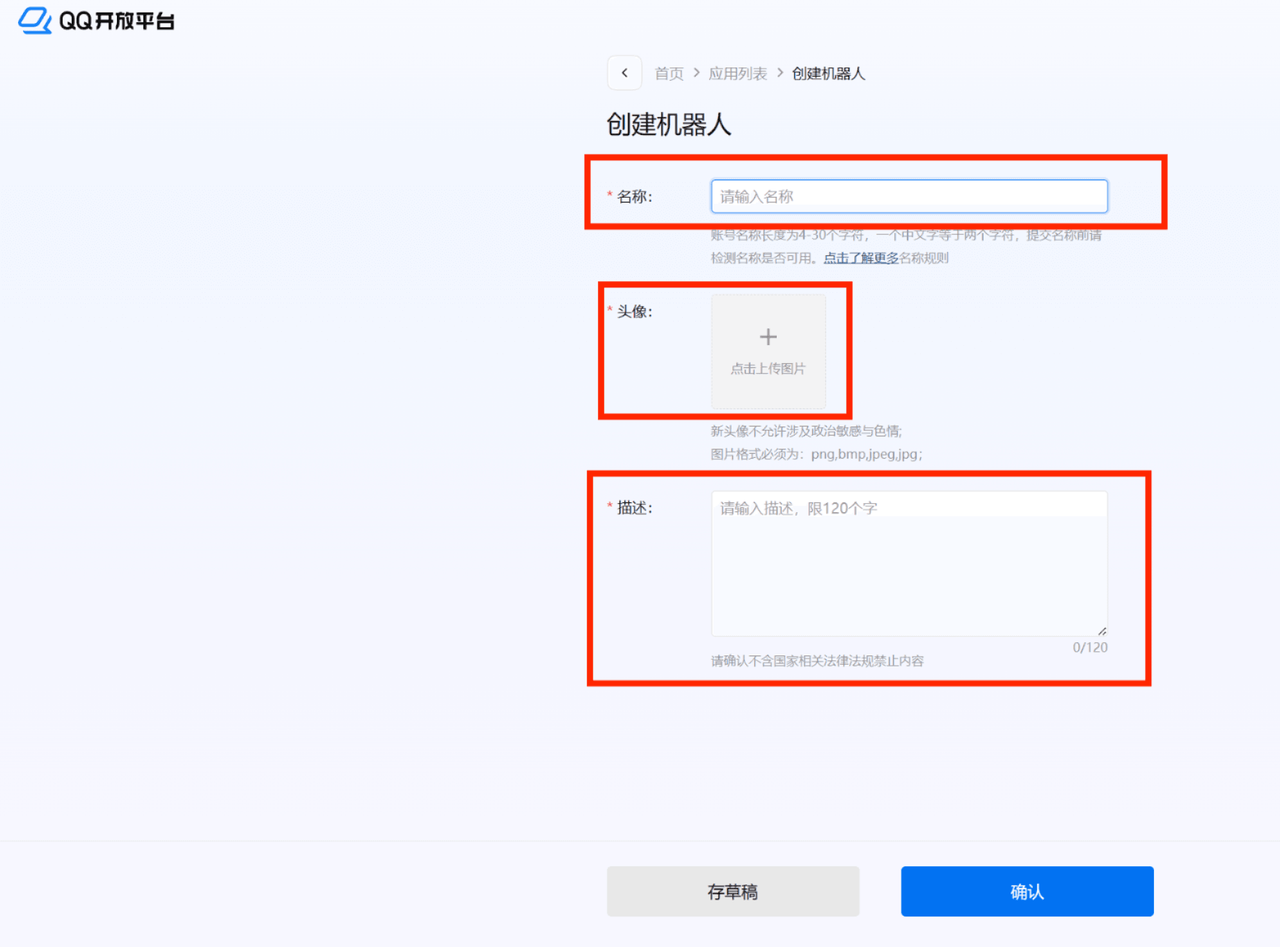Click the plus icon to upload avatar
The width and height of the screenshot is (1280, 947).
[768, 337]
